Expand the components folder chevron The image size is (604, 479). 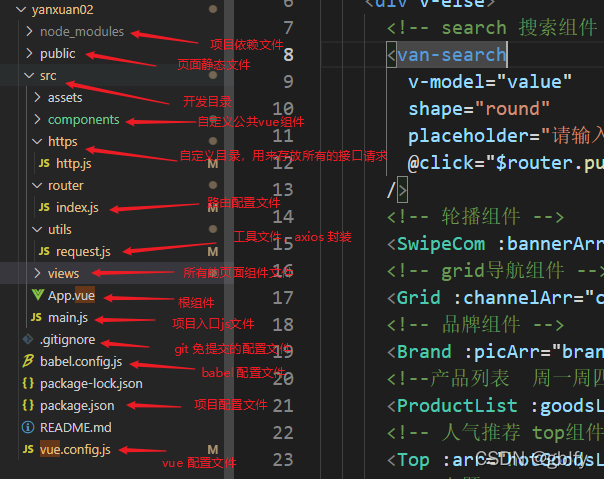point(37,119)
